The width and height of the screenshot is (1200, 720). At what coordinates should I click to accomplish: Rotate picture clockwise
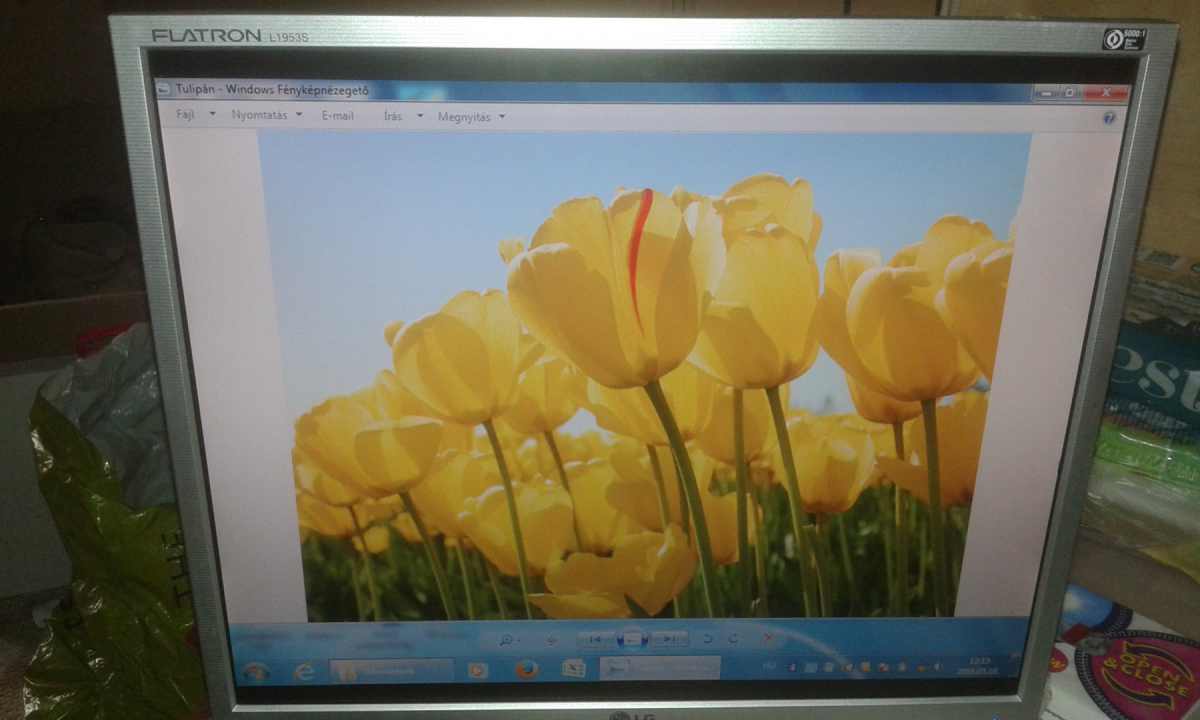click(x=733, y=637)
